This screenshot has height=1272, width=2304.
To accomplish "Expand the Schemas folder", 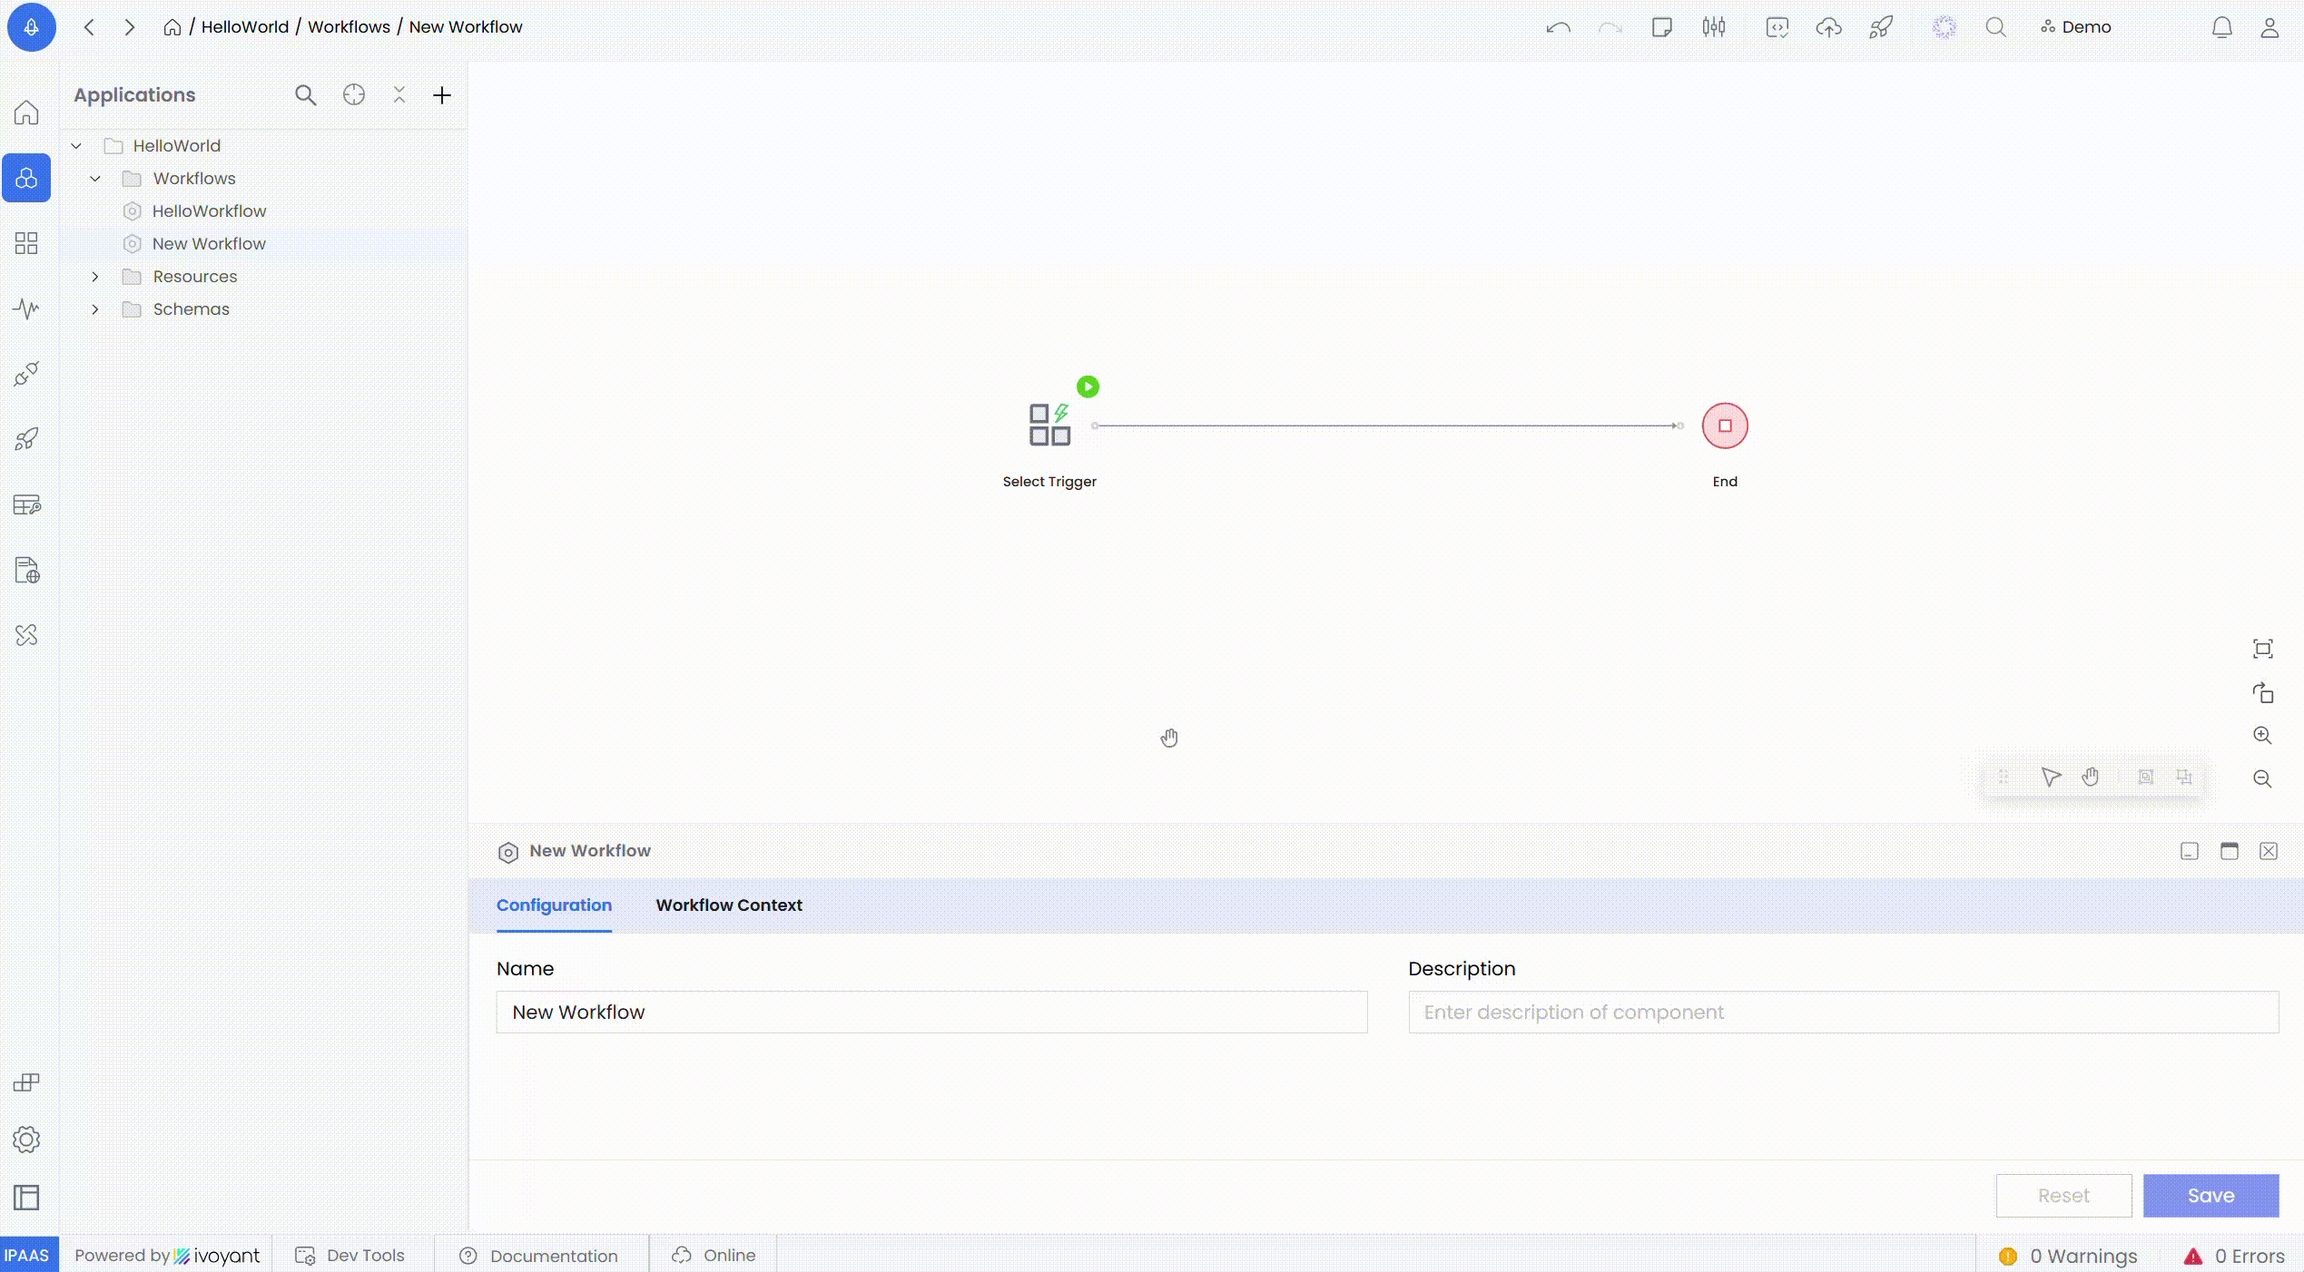I will coord(95,310).
